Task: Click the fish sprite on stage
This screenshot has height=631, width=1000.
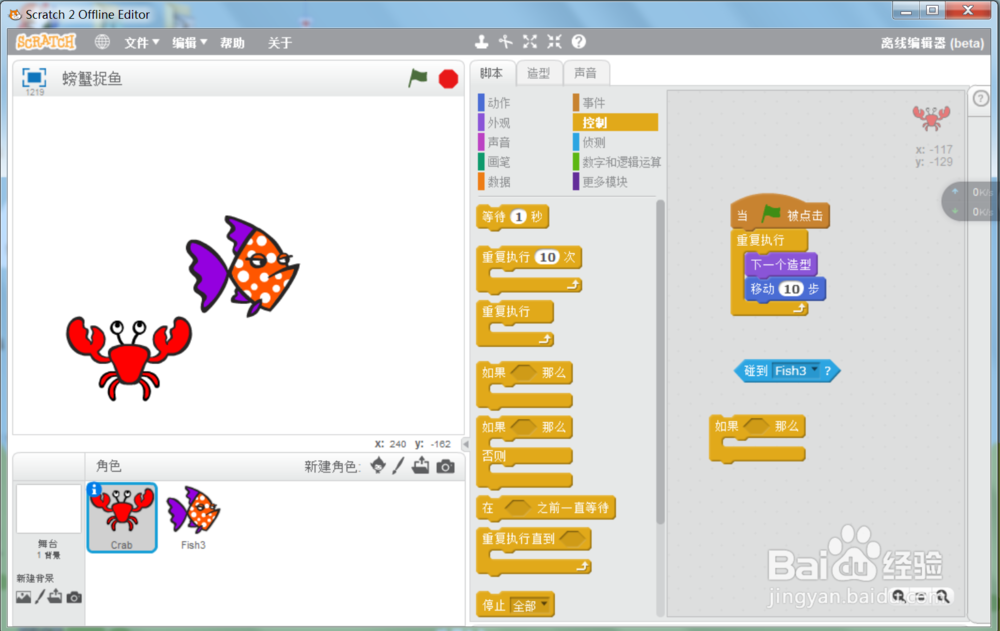Action: pyautogui.click(x=242, y=265)
